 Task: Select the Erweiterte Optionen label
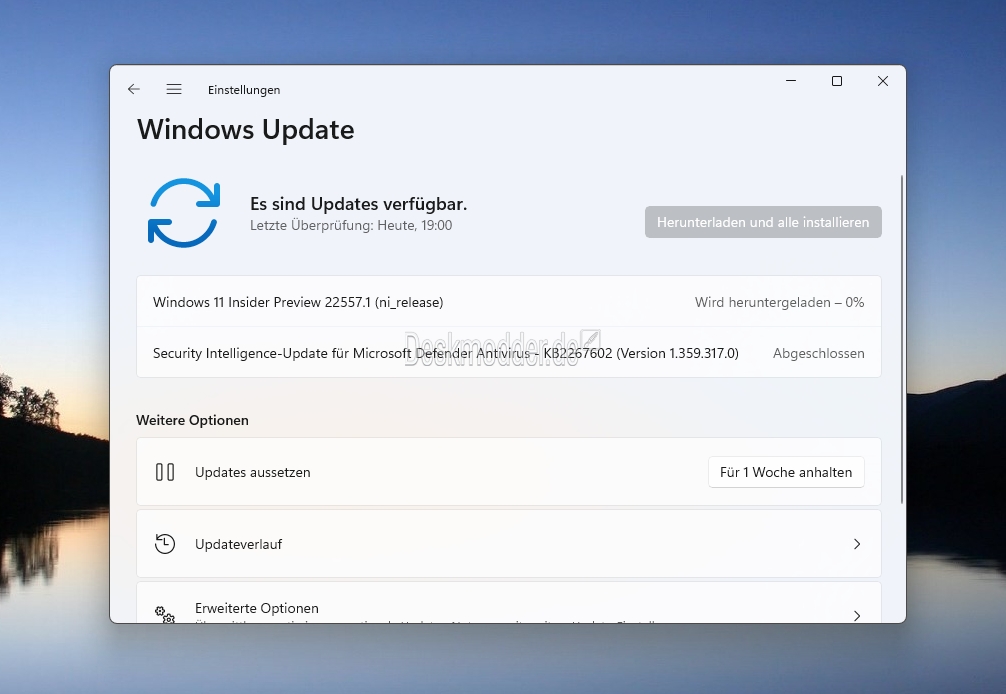click(257, 608)
